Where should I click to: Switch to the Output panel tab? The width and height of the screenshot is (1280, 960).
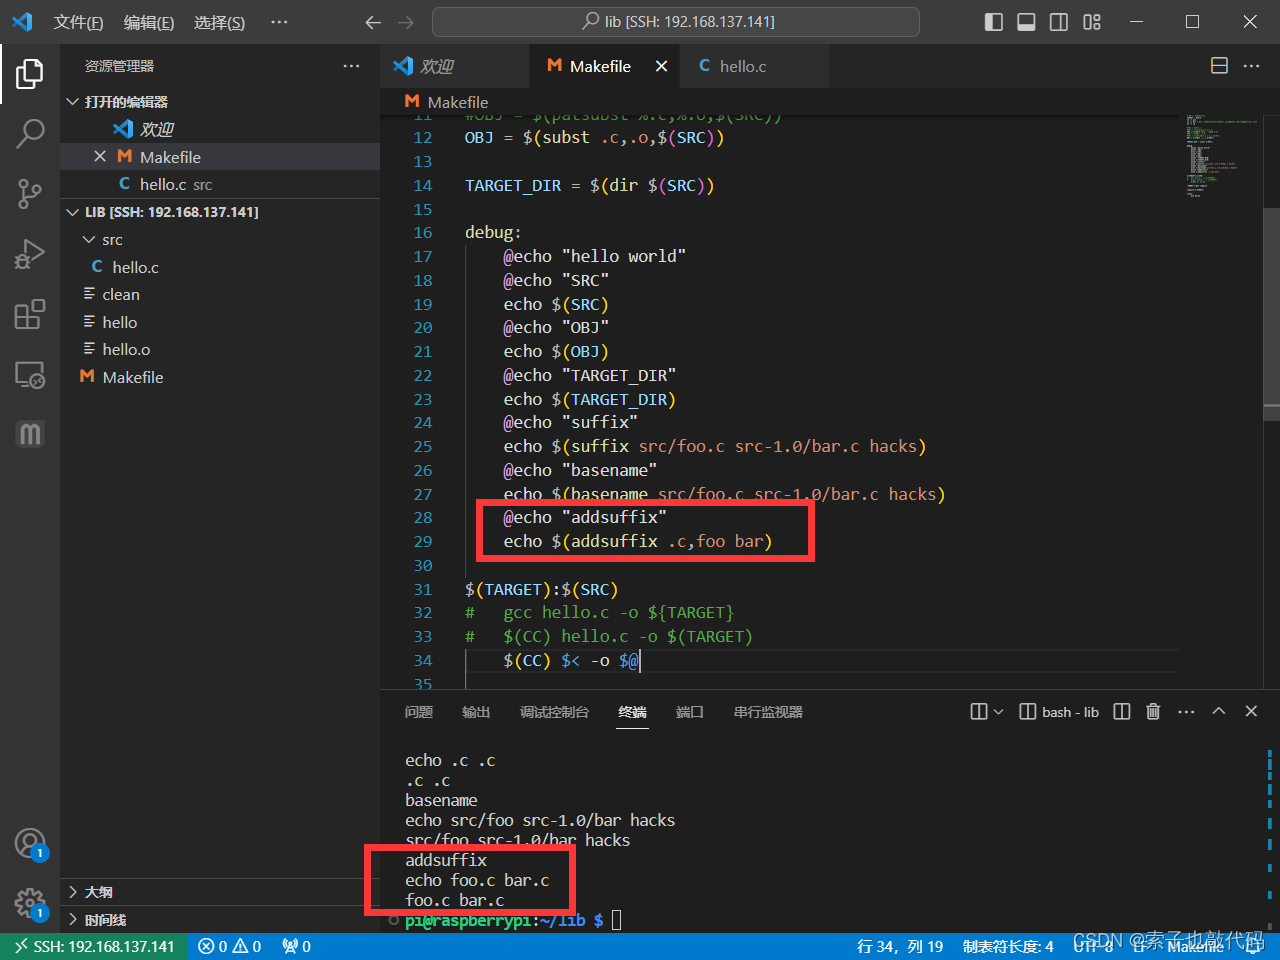[x=476, y=712]
